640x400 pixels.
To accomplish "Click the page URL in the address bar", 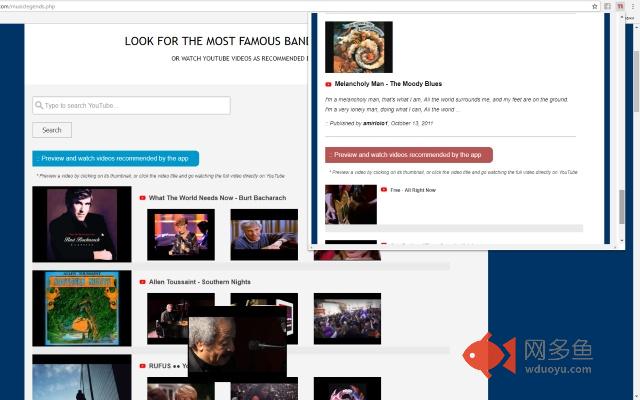I will 28,6.
